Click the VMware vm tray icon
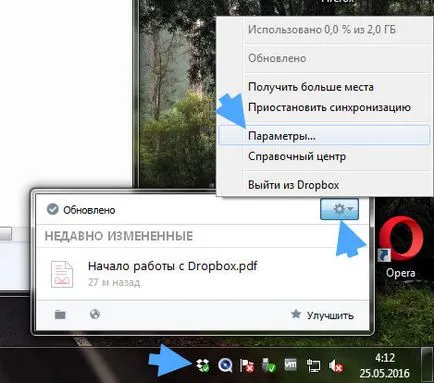Image resolution: width=434 pixels, height=383 pixels. 290,365
